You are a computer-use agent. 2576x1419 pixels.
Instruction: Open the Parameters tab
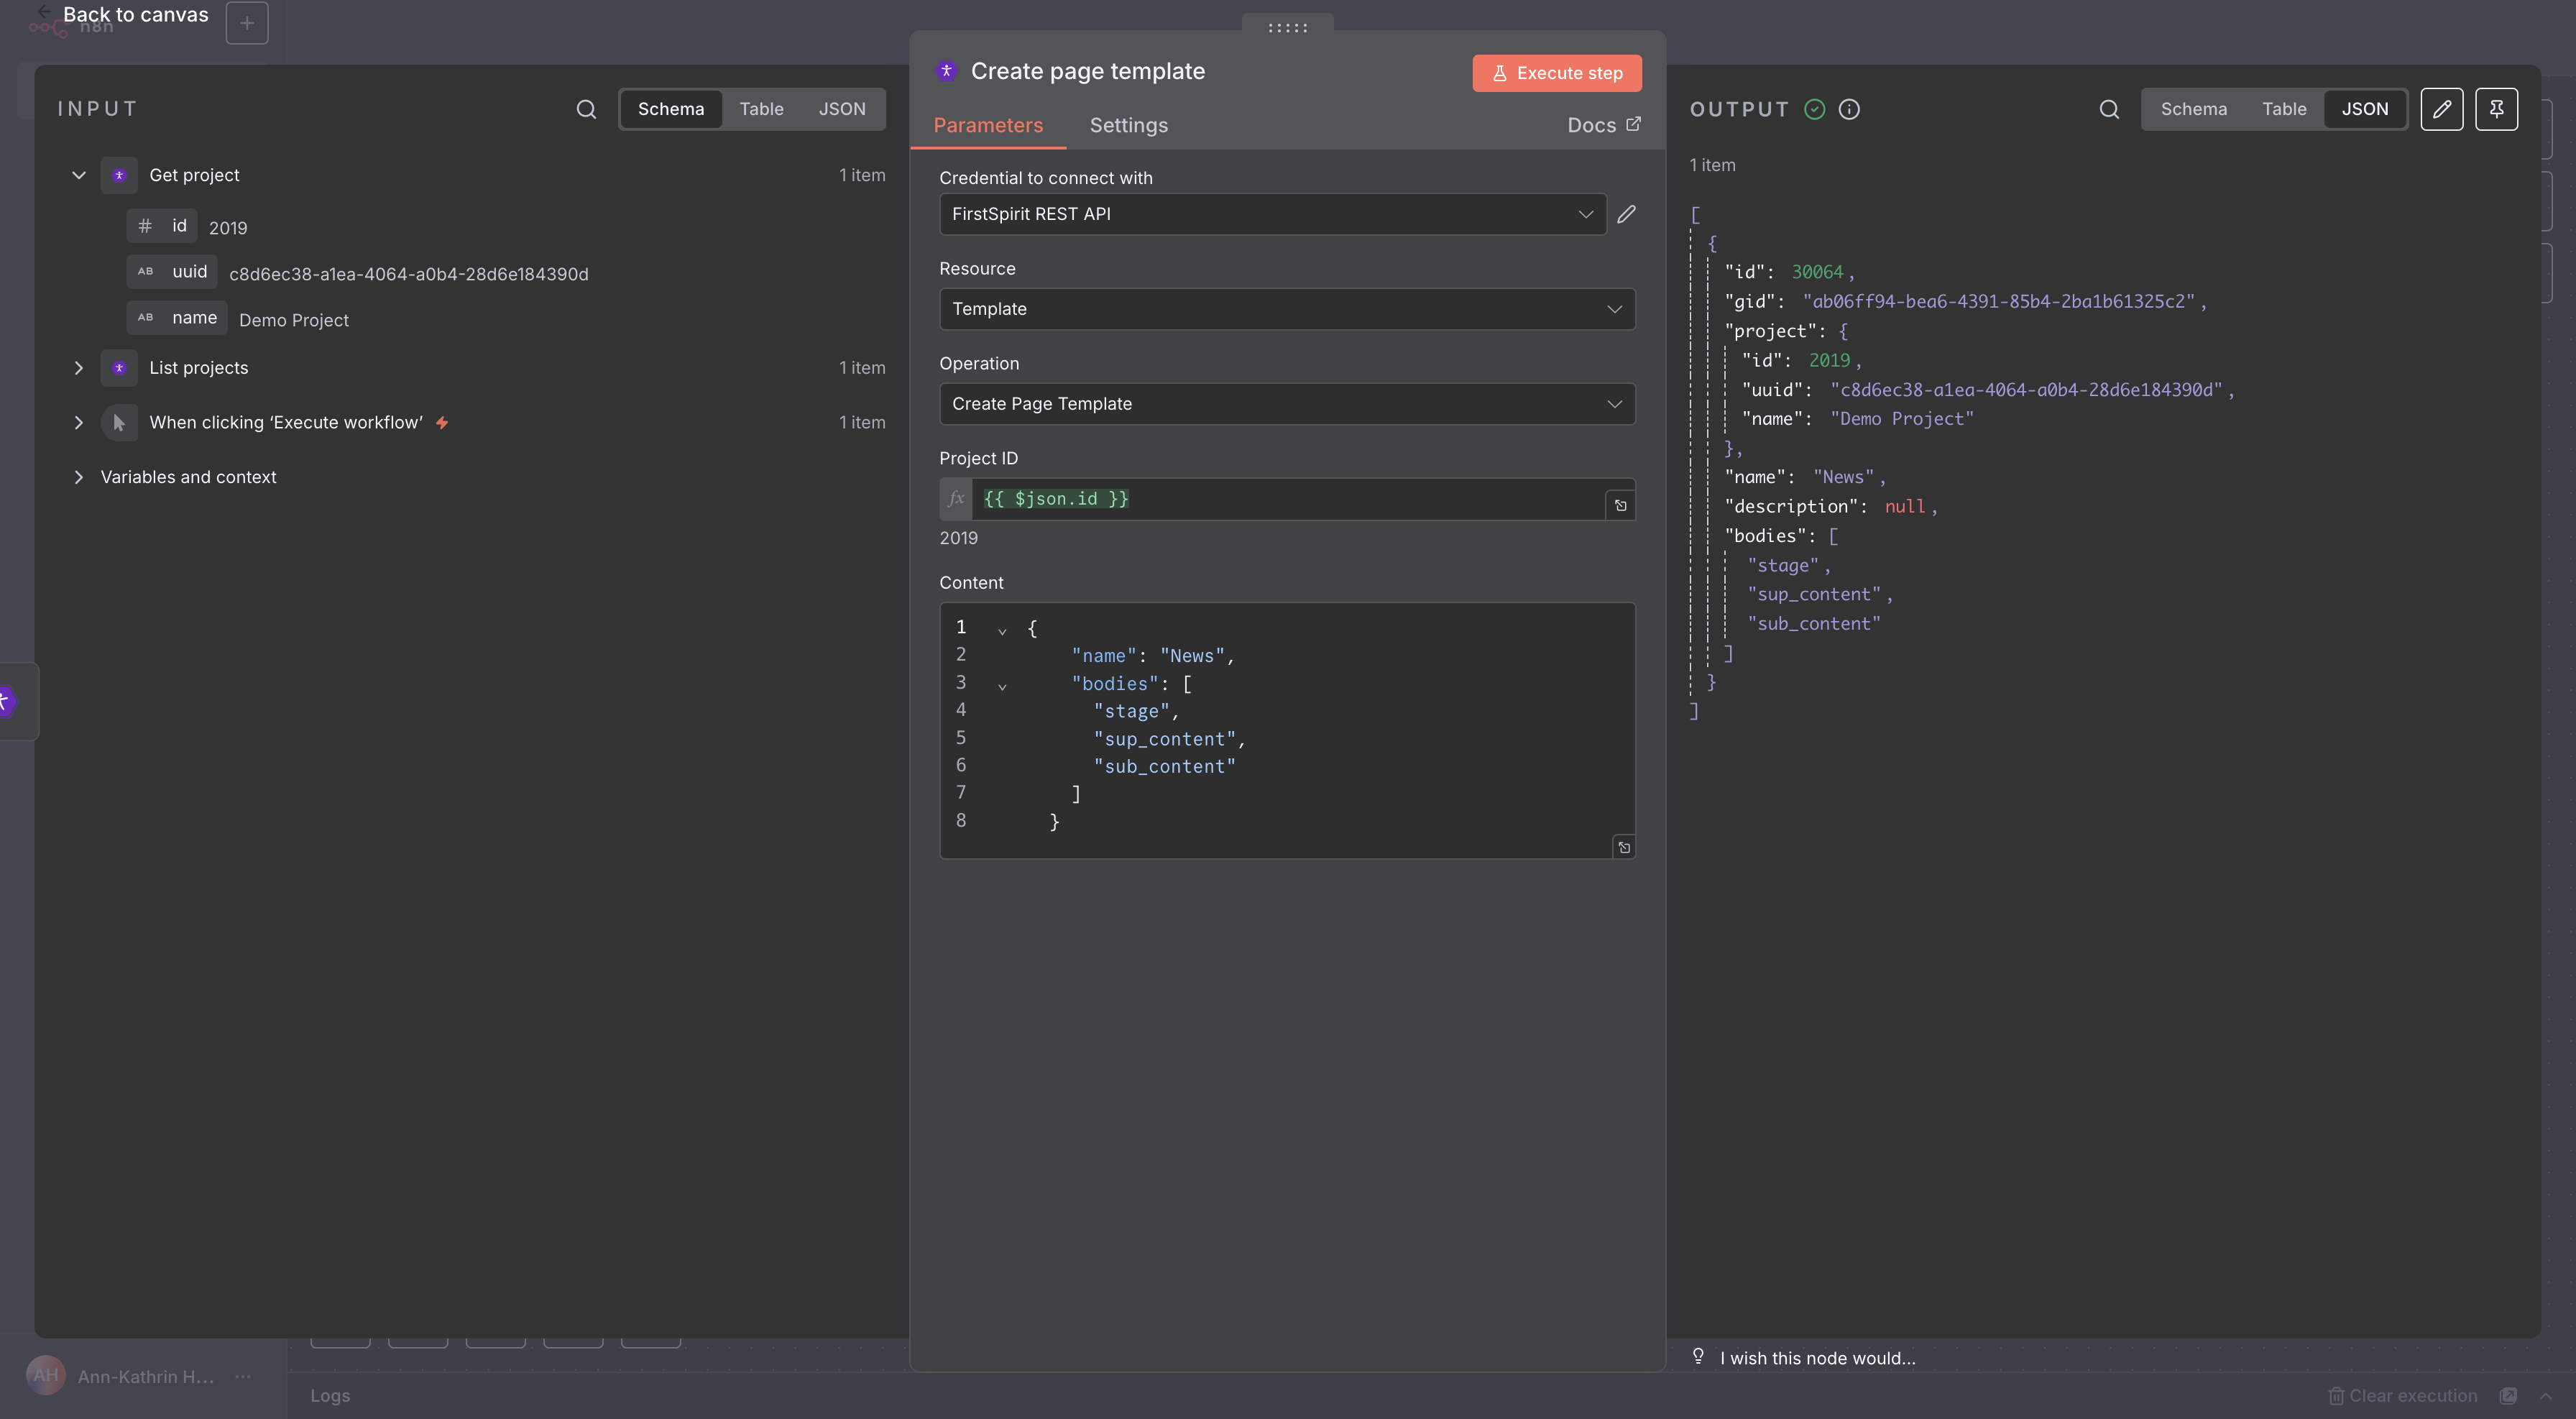[988, 125]
